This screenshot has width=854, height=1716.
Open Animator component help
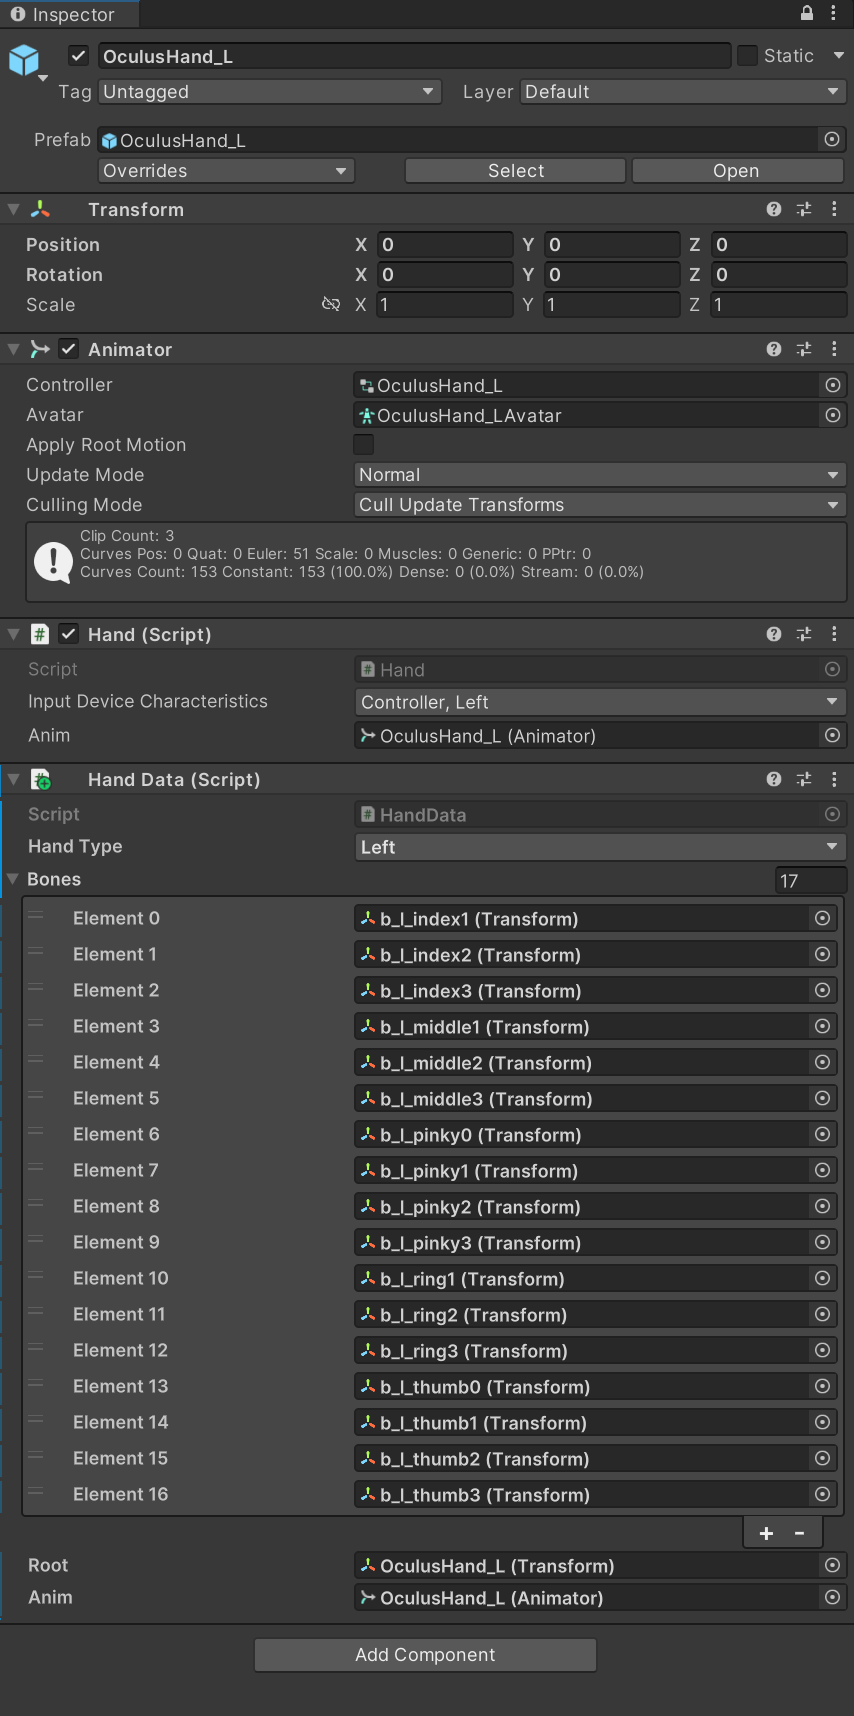point(774,349)
